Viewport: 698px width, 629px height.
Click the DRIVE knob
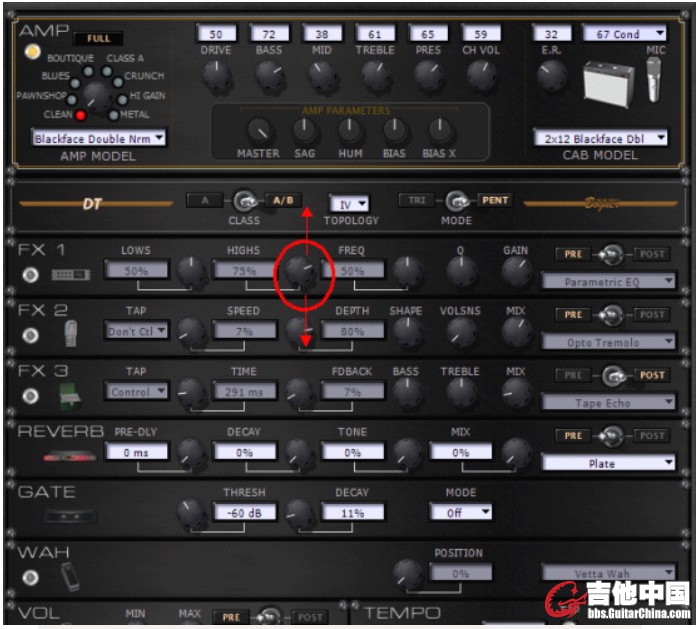point(217,77)
